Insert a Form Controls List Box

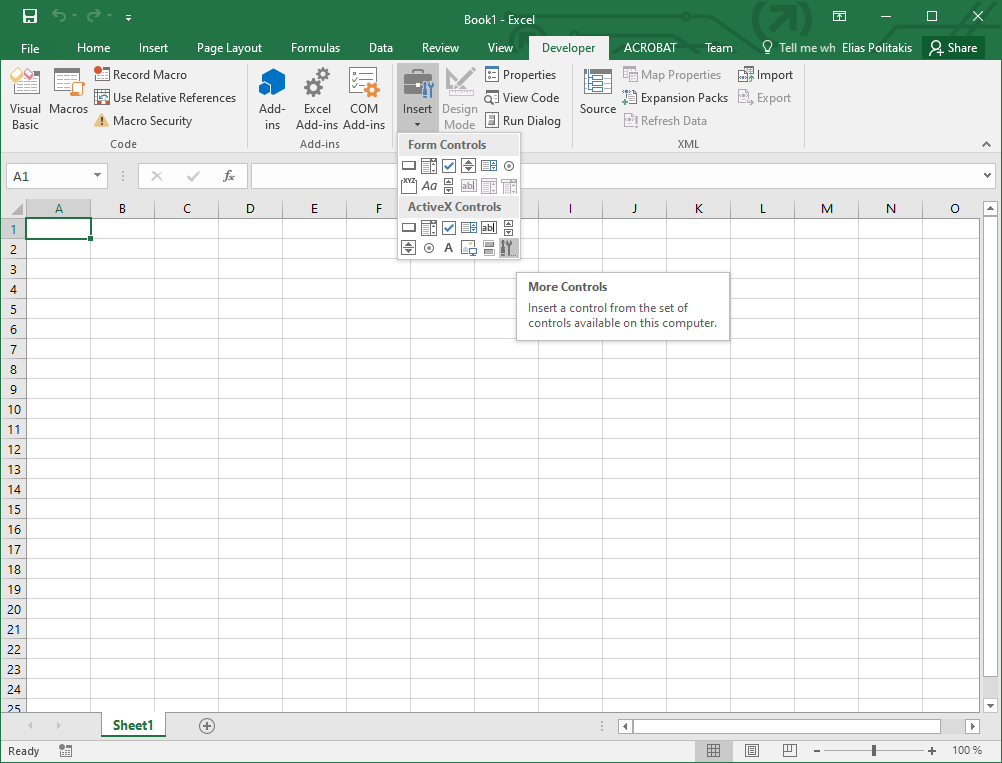(x=489, y=166)
